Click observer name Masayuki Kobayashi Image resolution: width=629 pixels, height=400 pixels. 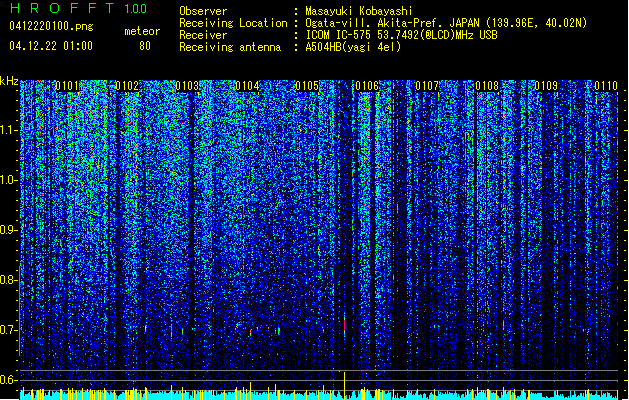click(359, 11)
